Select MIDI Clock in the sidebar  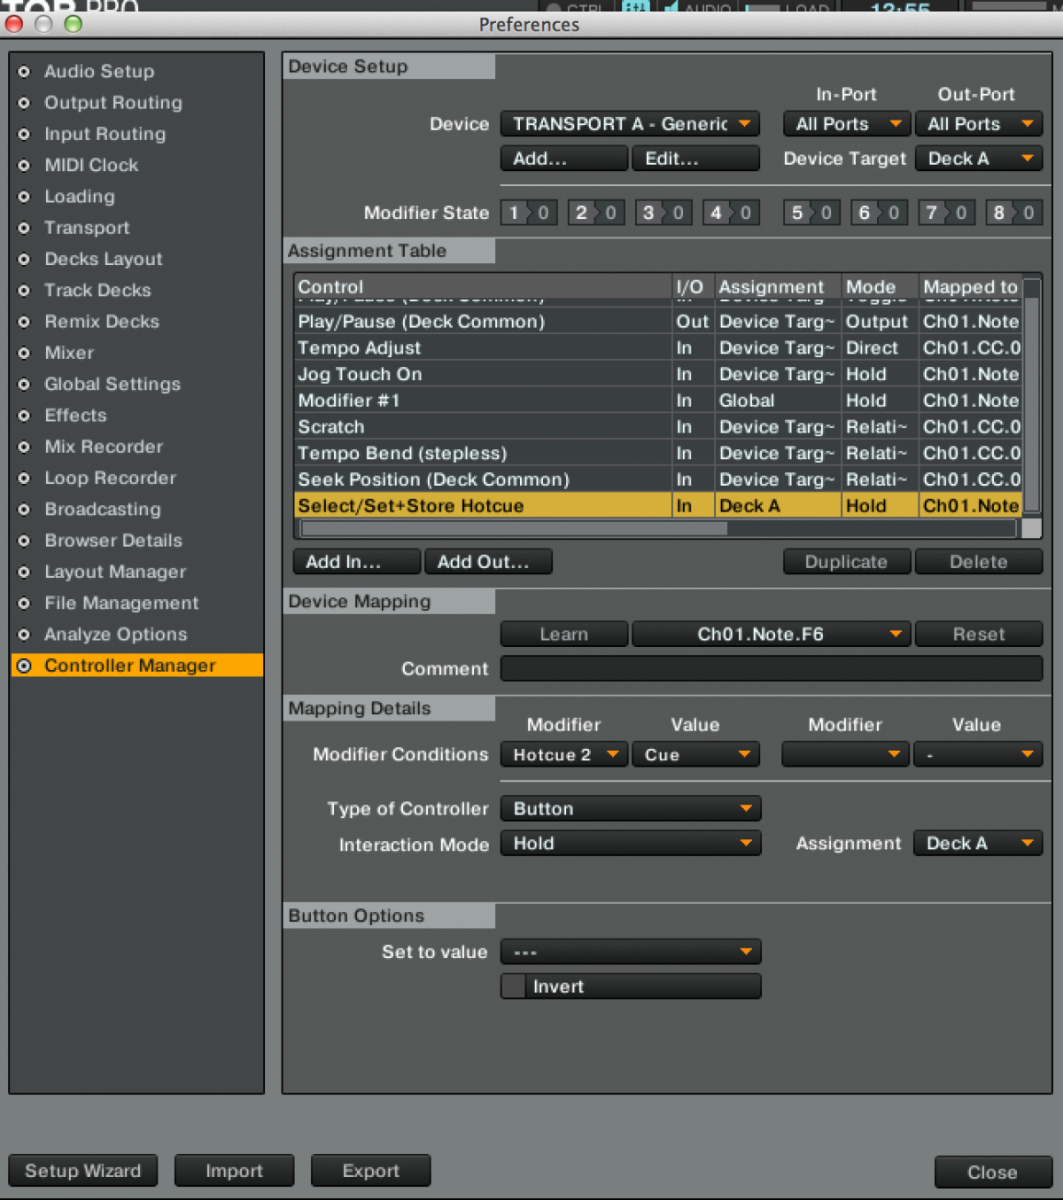pos(91,165)
